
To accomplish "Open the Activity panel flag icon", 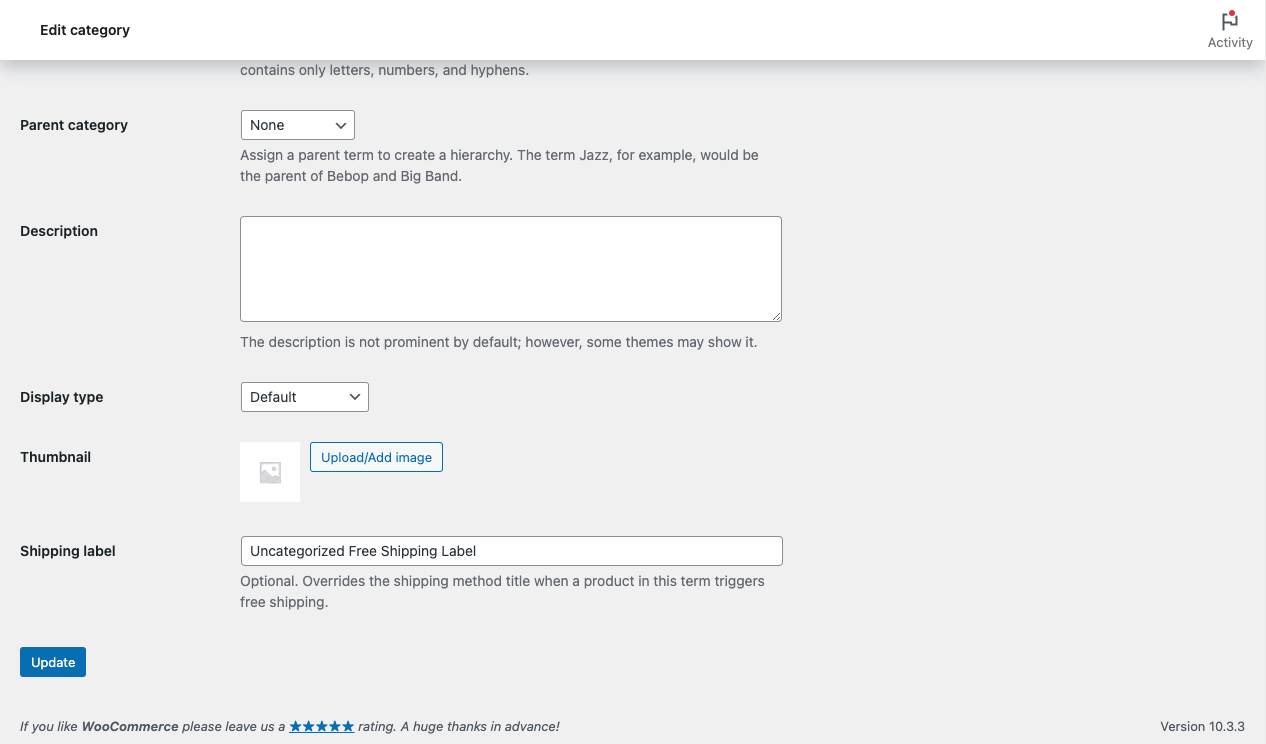I will [1230, 20].
